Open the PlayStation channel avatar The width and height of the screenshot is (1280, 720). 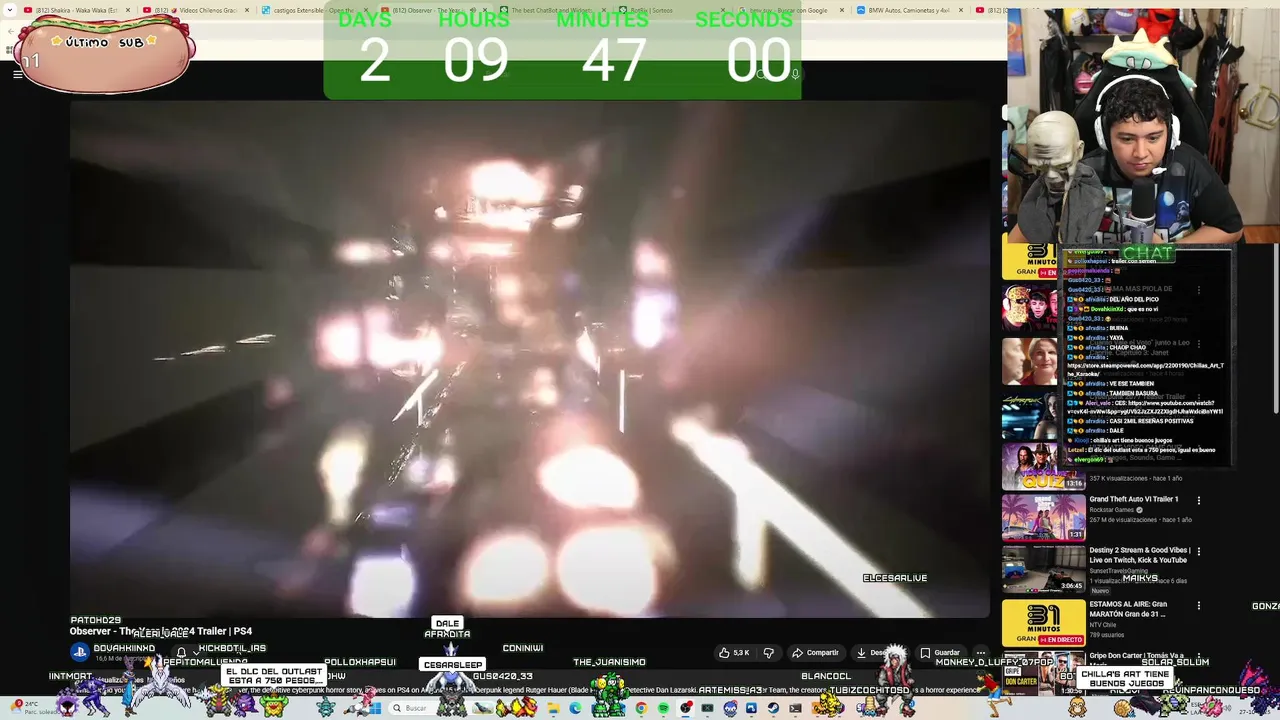[79, 652]
